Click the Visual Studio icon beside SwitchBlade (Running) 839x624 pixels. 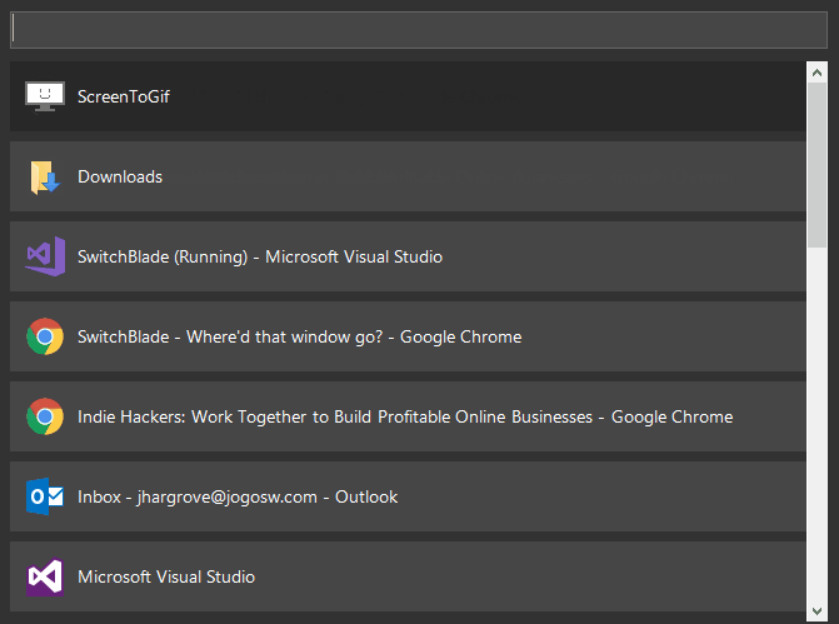45,257
